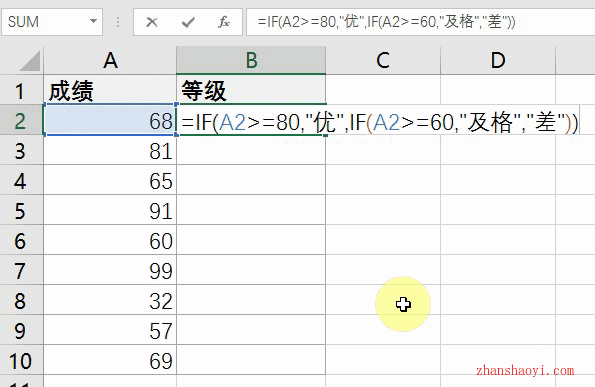Select row 9 header
The height and width of the screenshot is (387, 595).
click(22, 330)
